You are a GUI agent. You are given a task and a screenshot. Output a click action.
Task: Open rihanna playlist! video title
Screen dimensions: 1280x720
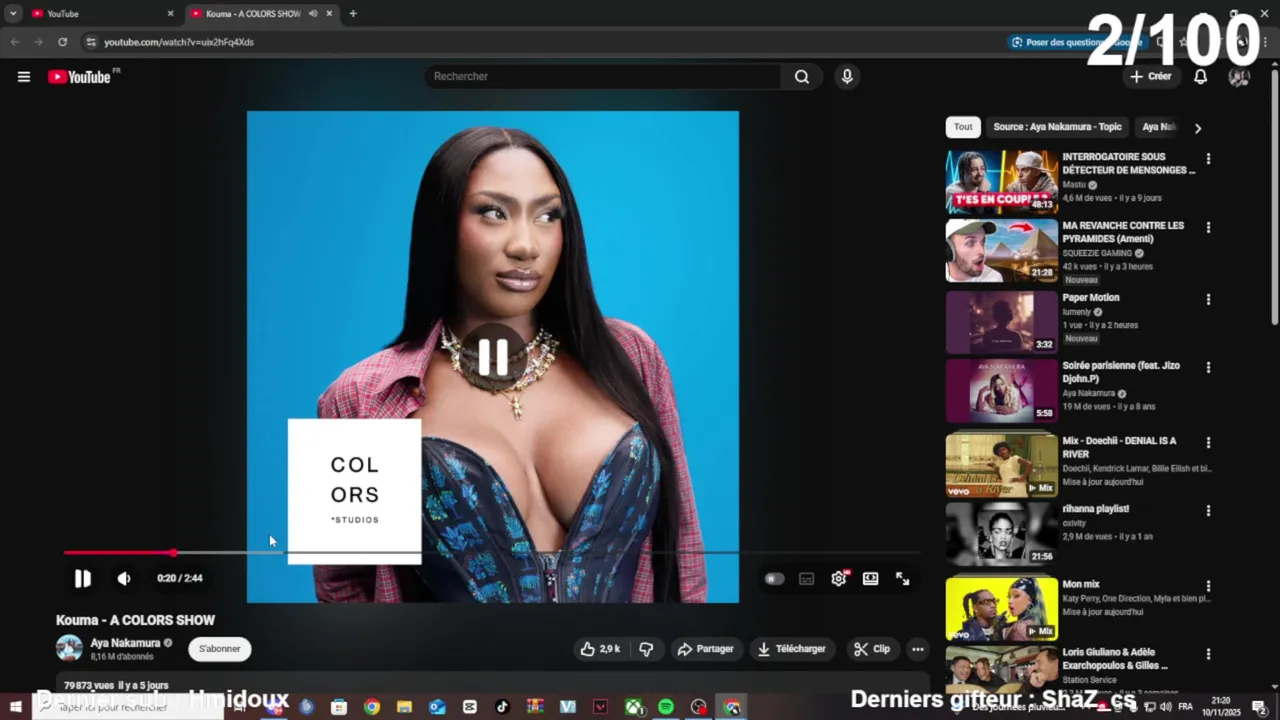tap(1096, 509)
